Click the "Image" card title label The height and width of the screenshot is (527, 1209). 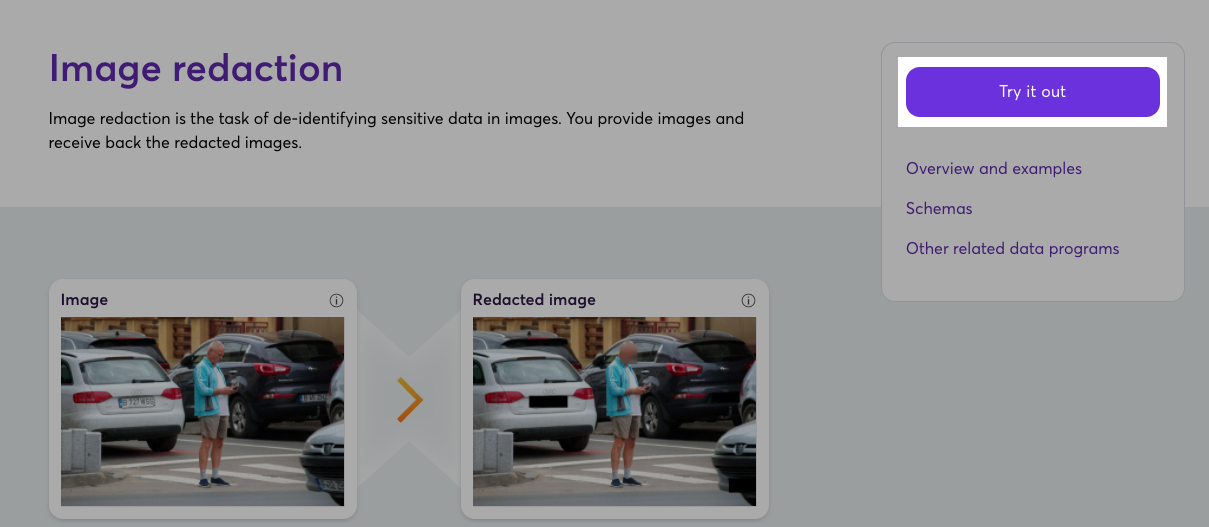pos(84,300)
